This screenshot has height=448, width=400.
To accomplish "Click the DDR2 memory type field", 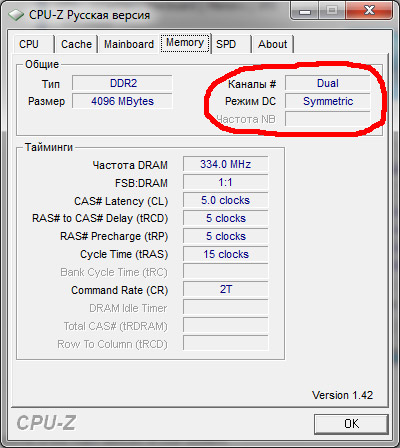I will [x=122, y=83].
